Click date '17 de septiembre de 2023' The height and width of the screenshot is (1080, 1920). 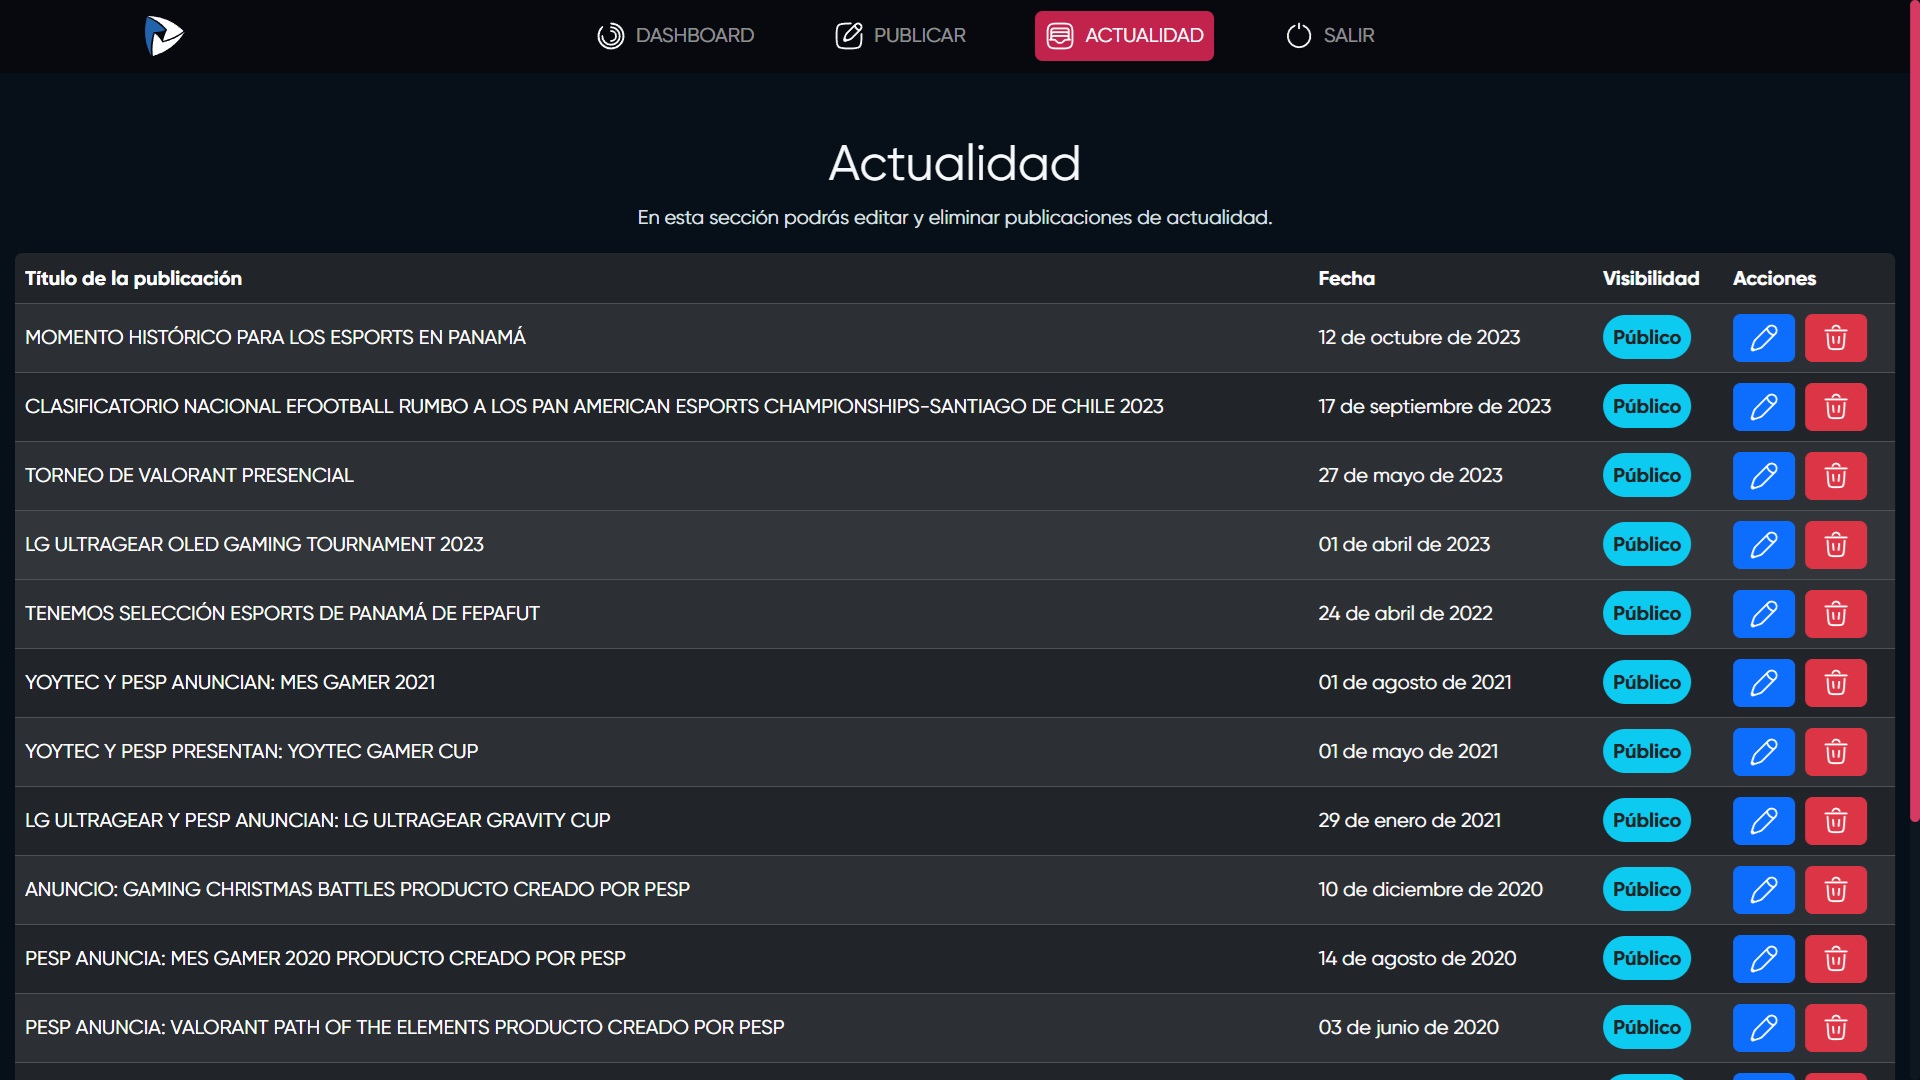coord(1434,407)
